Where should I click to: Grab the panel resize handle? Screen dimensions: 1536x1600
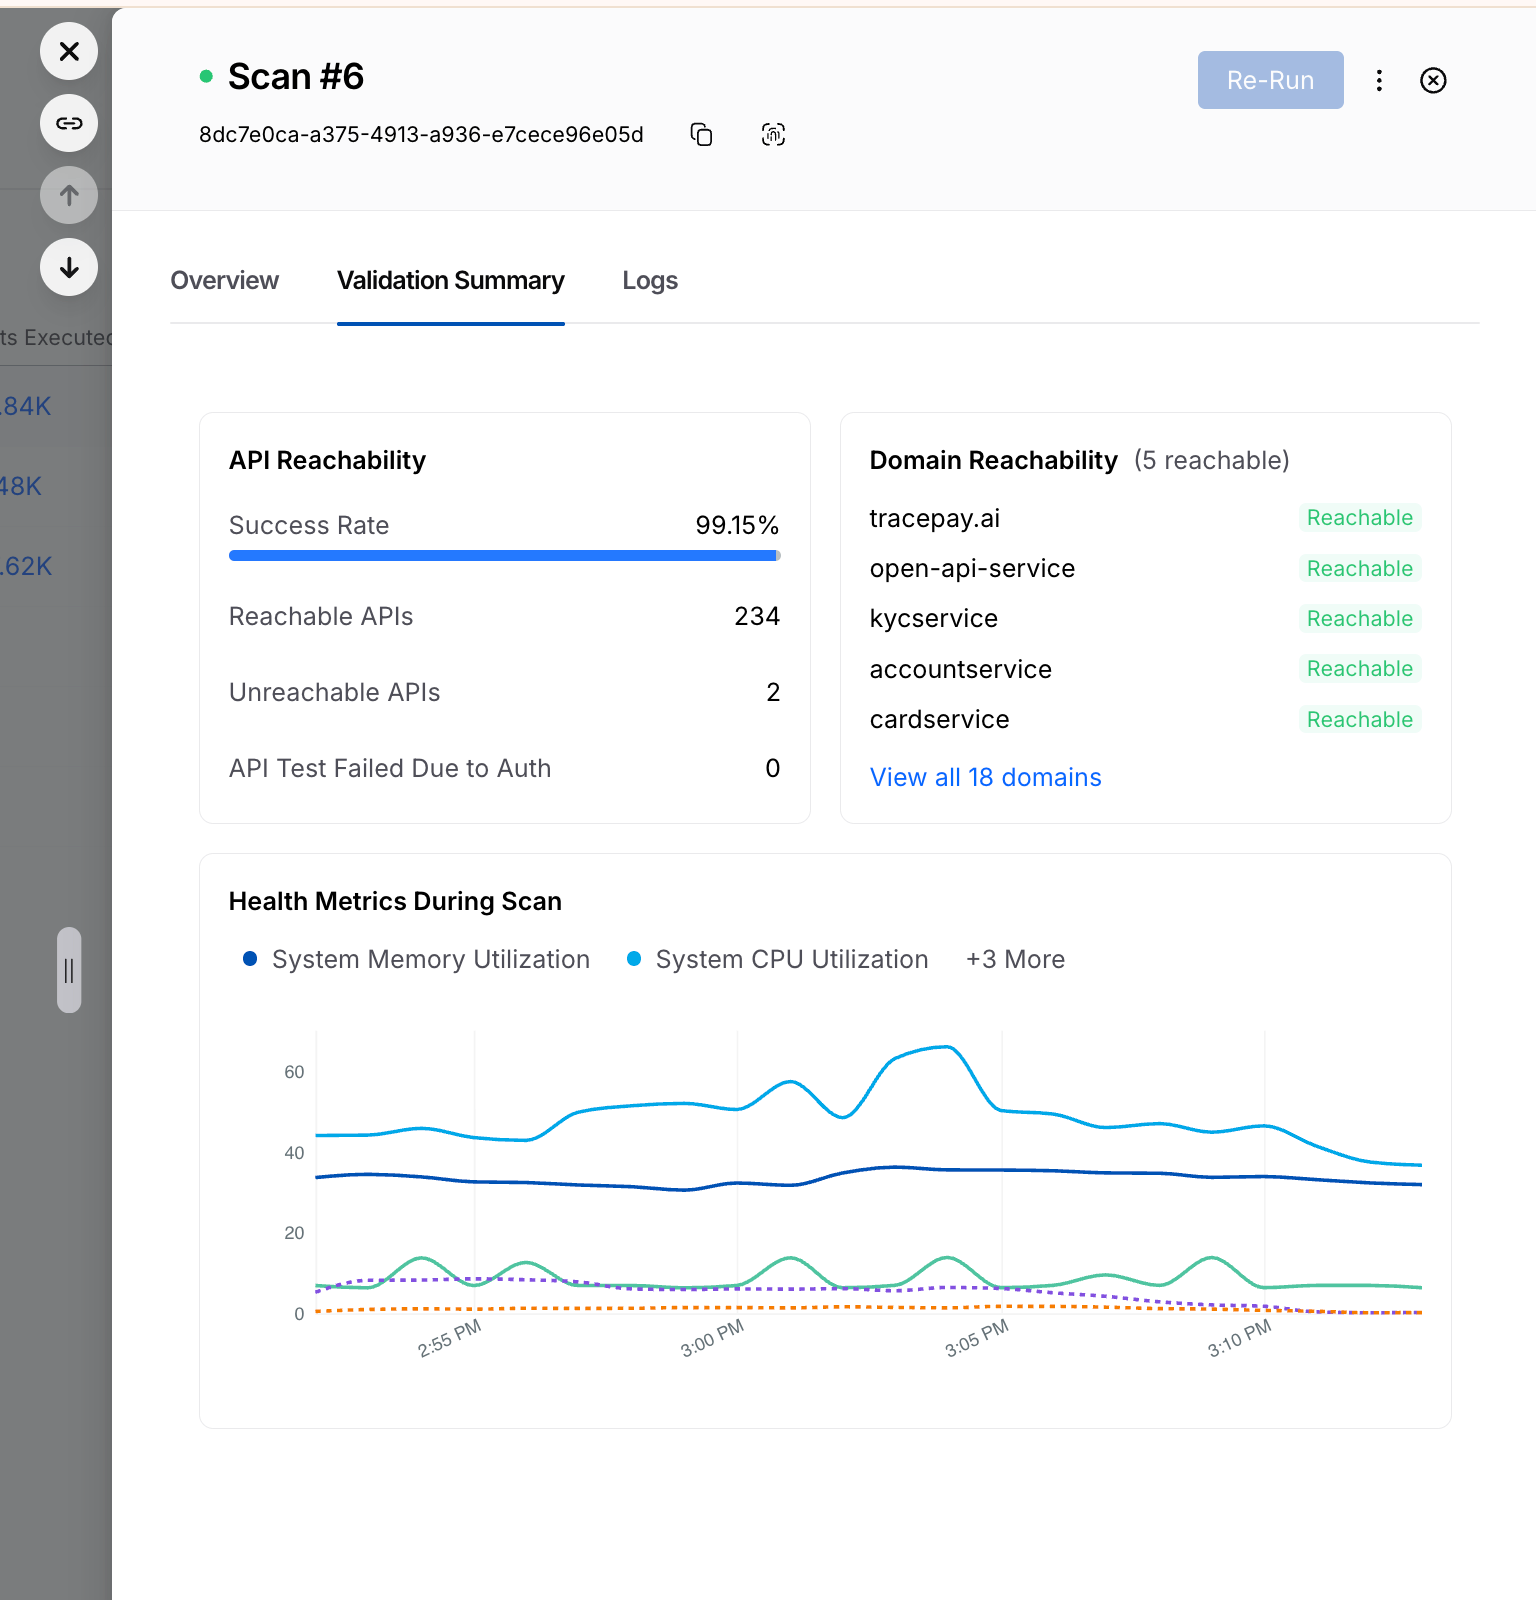click(69, 970)
